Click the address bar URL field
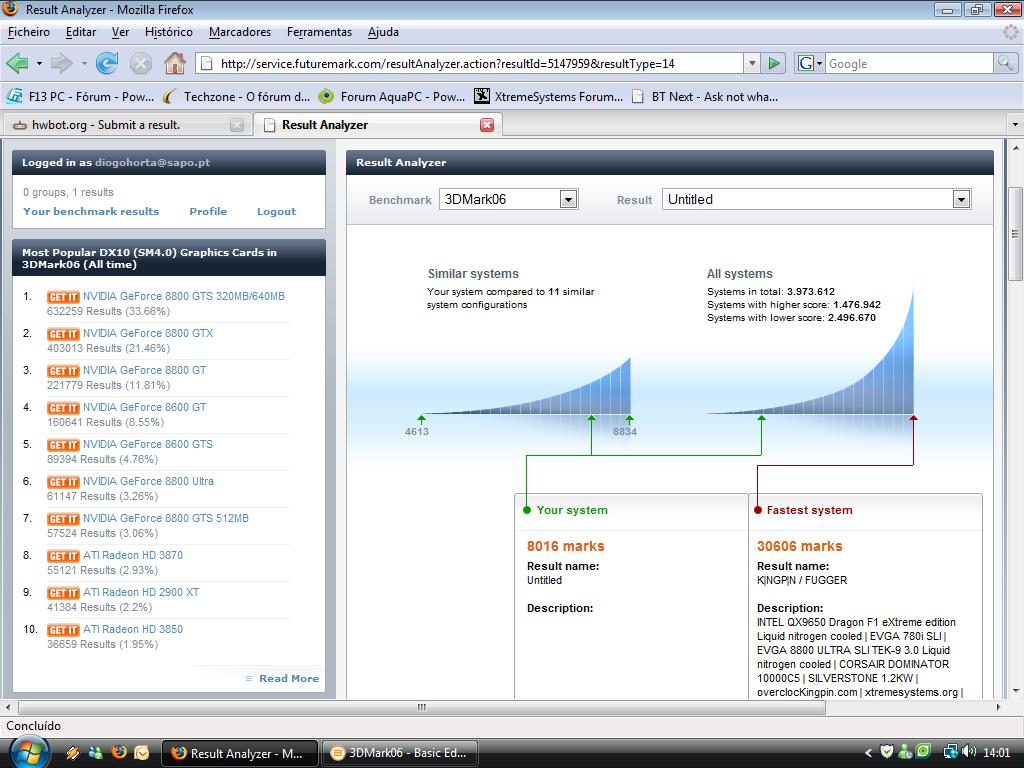 click(x=470, y=63)
